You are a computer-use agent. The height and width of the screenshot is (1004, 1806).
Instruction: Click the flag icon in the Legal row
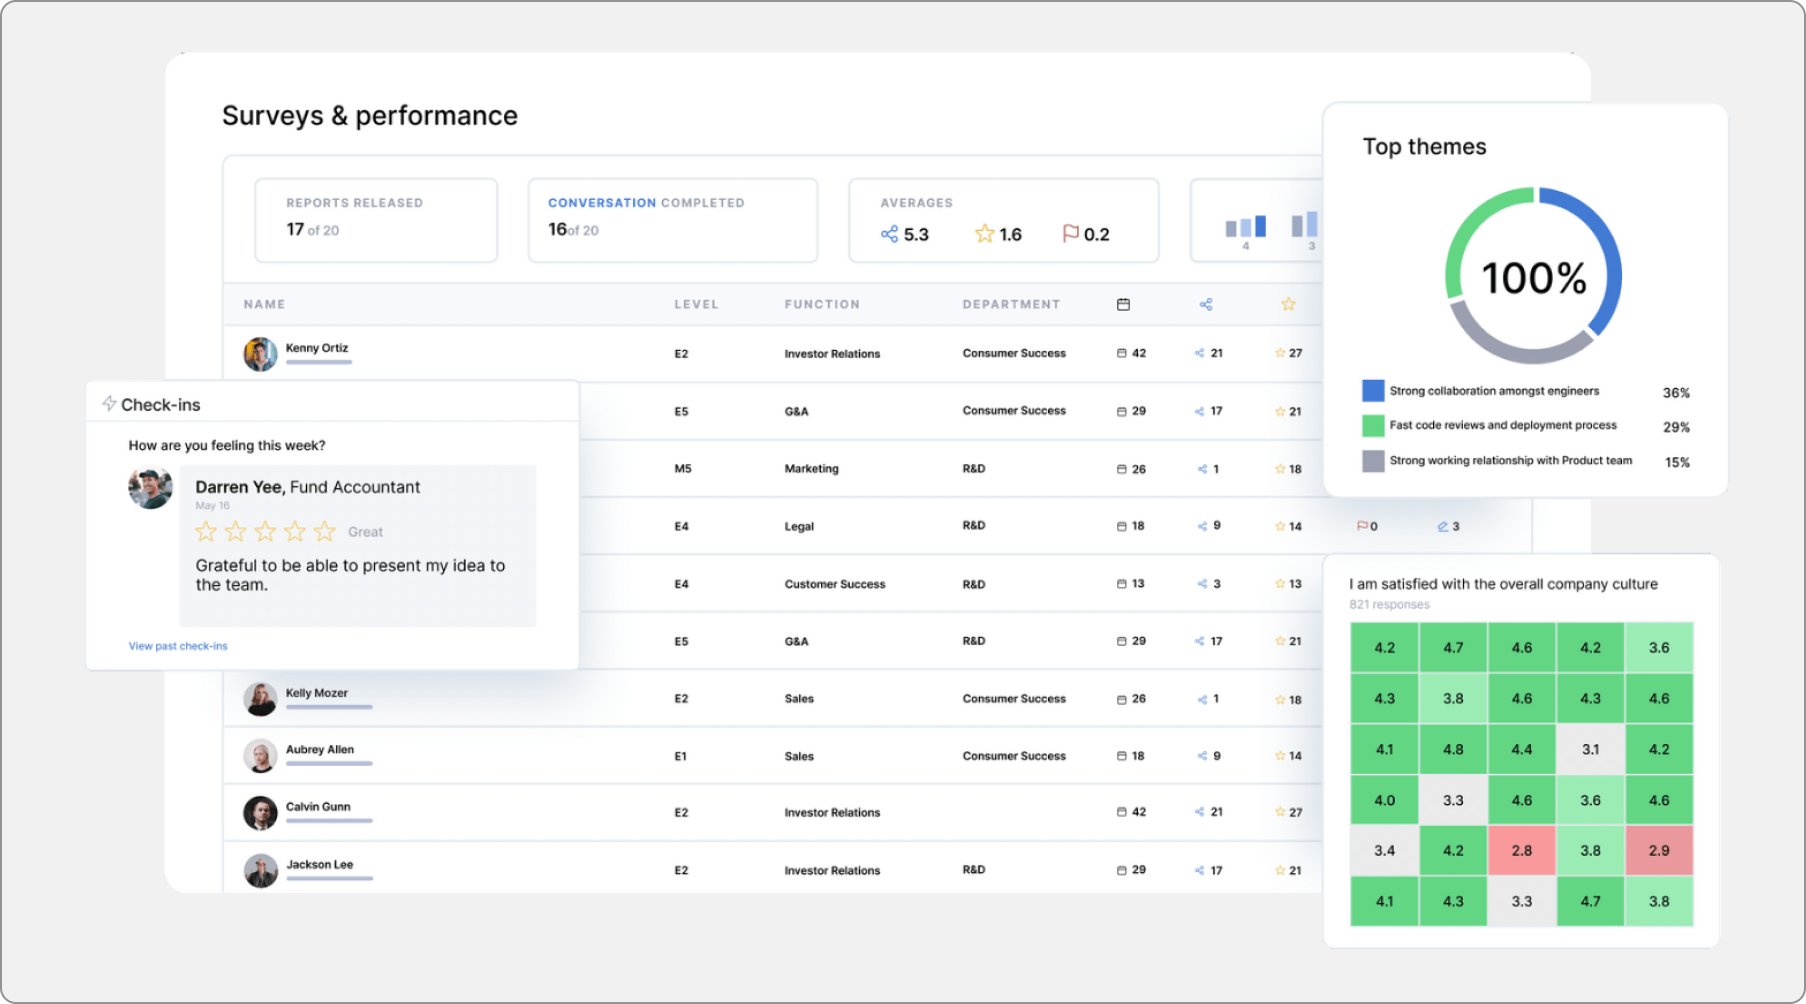tap(1362, 525)
